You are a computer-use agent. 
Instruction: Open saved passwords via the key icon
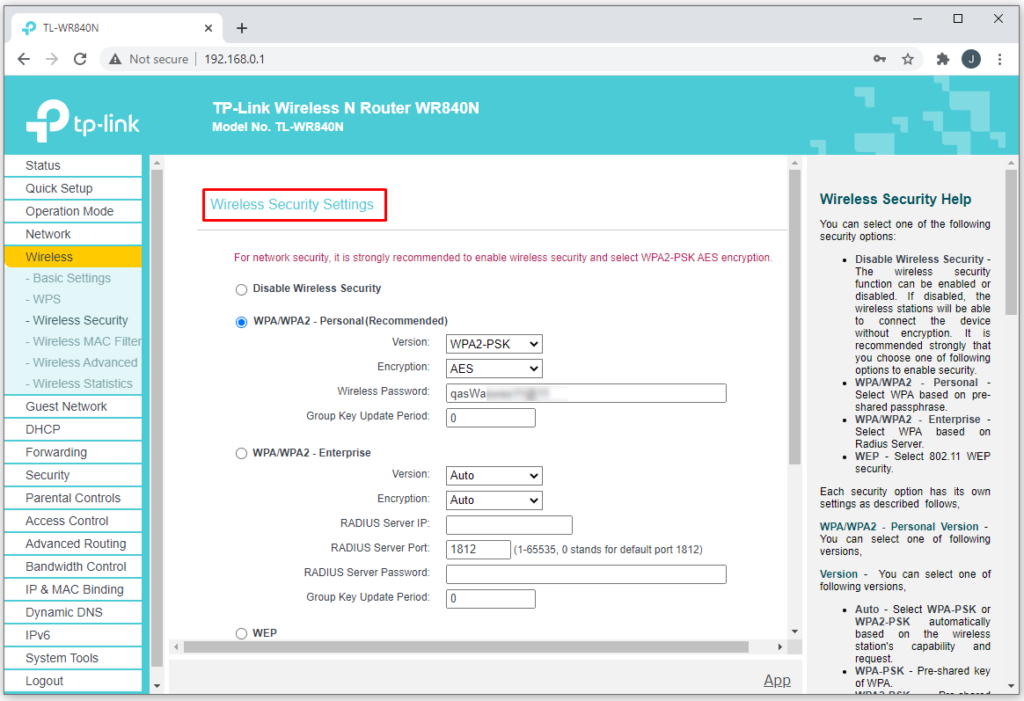(x=879, y=59)
